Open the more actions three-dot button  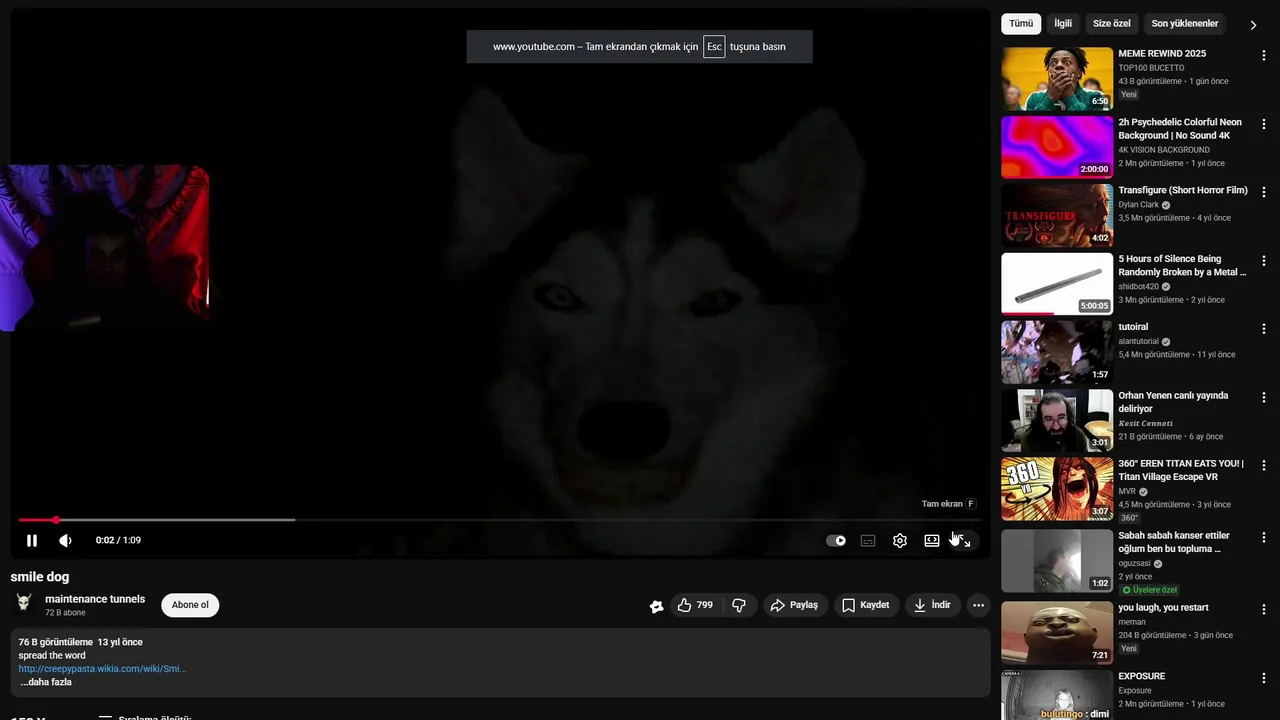[x=978, y=605]
